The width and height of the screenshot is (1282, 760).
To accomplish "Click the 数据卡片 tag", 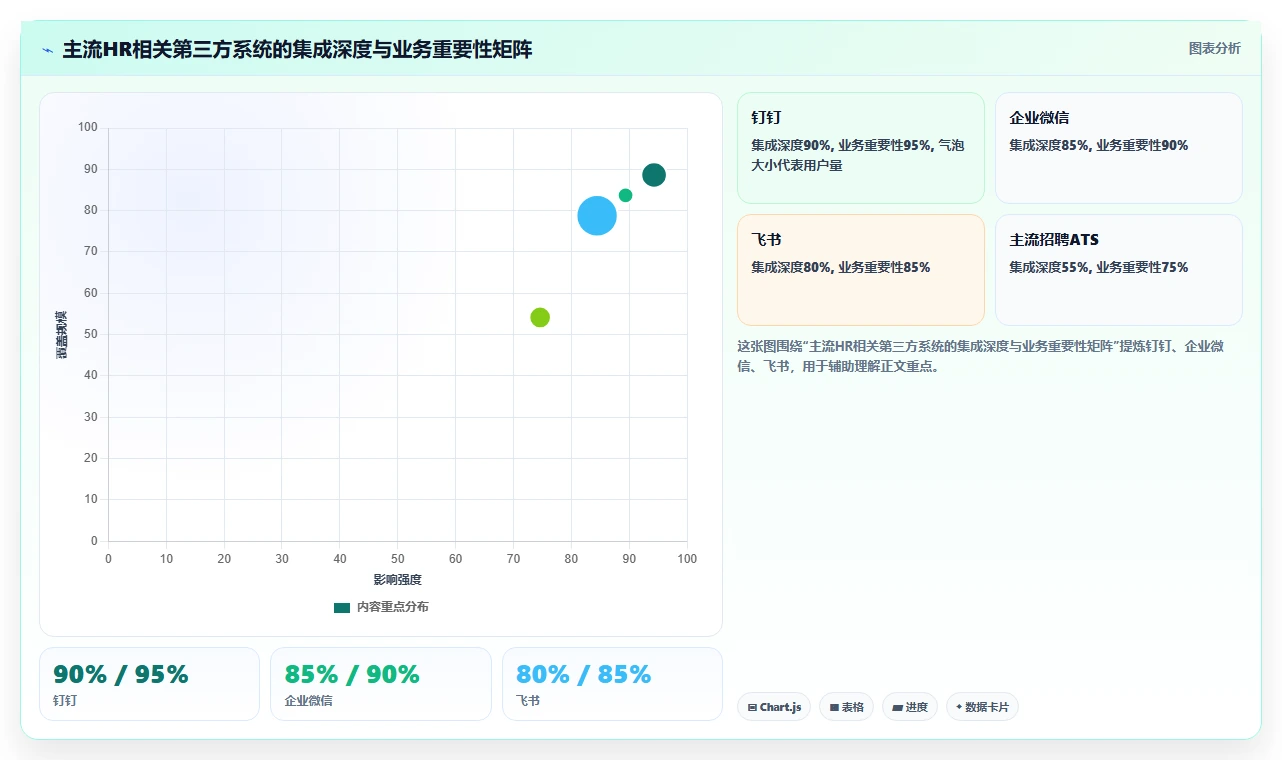I will [x=982, y=707].
